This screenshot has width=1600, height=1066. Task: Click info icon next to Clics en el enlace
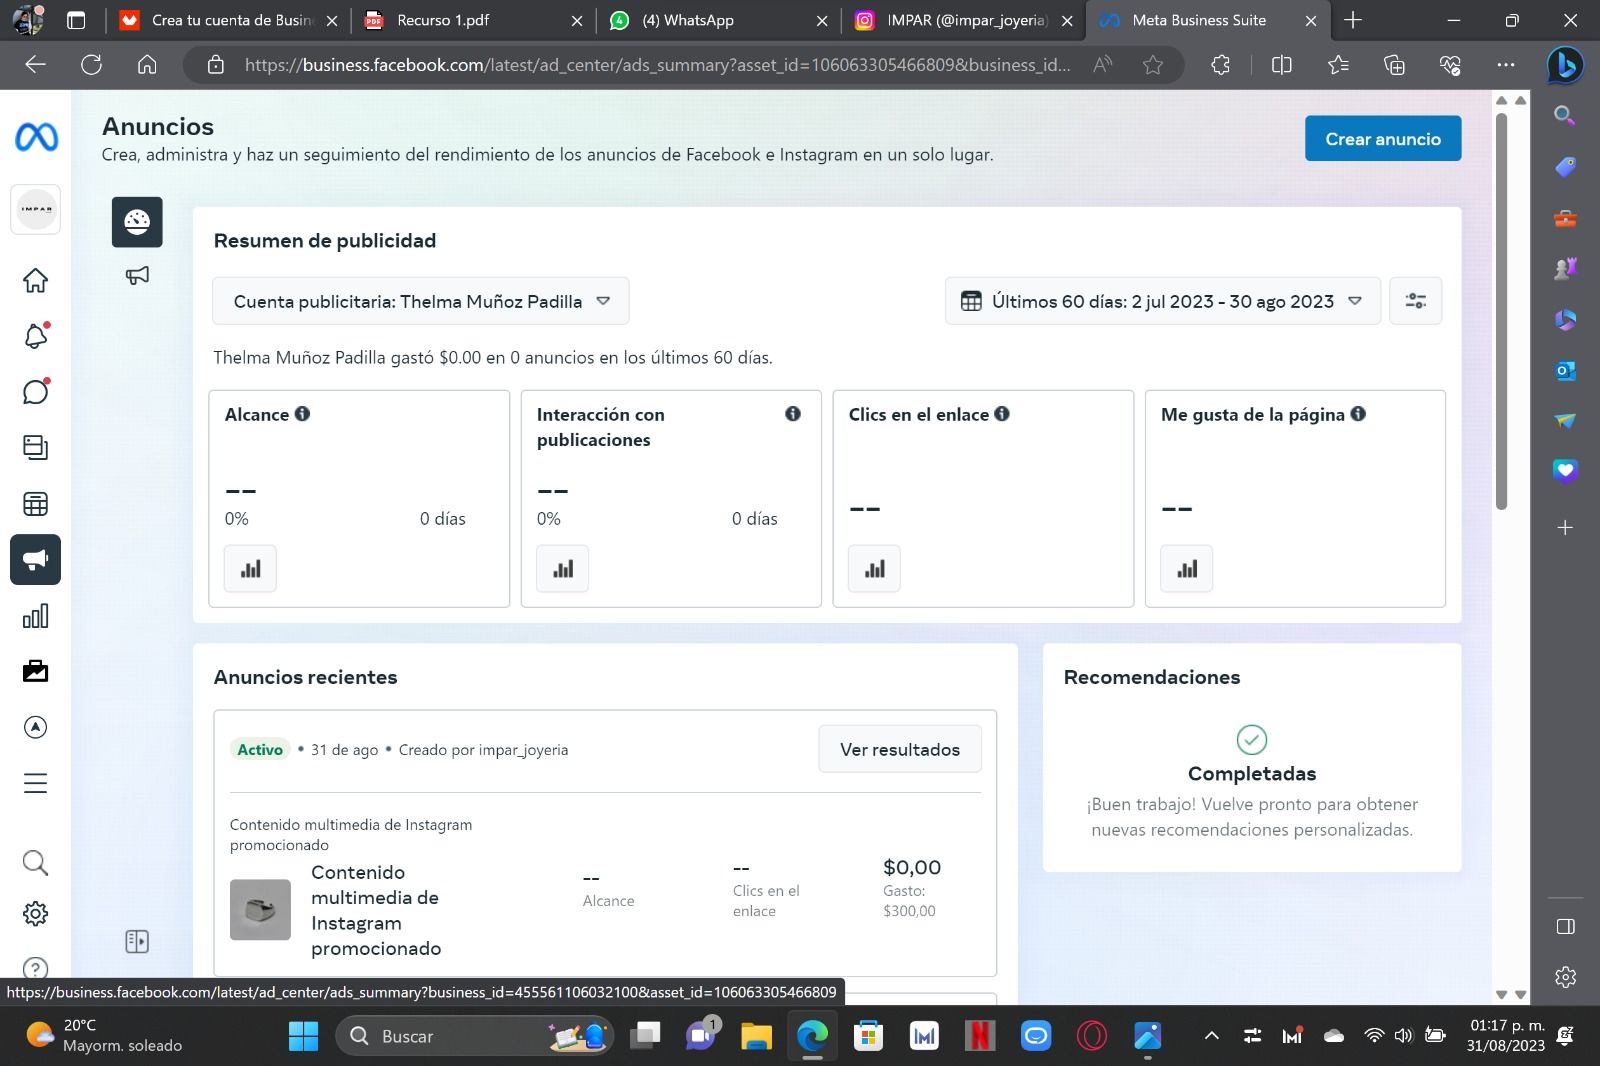coord(1002,414)
